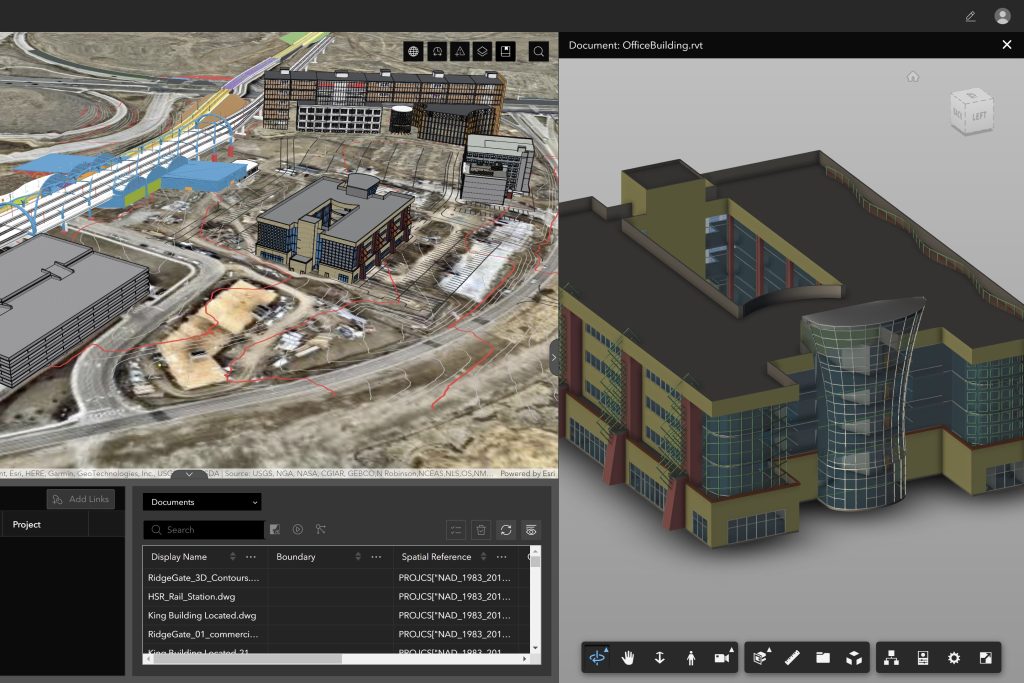Toggle the column visibility control in the table
This screenshot has width=1024, height=683.
(x=456, y=530)
